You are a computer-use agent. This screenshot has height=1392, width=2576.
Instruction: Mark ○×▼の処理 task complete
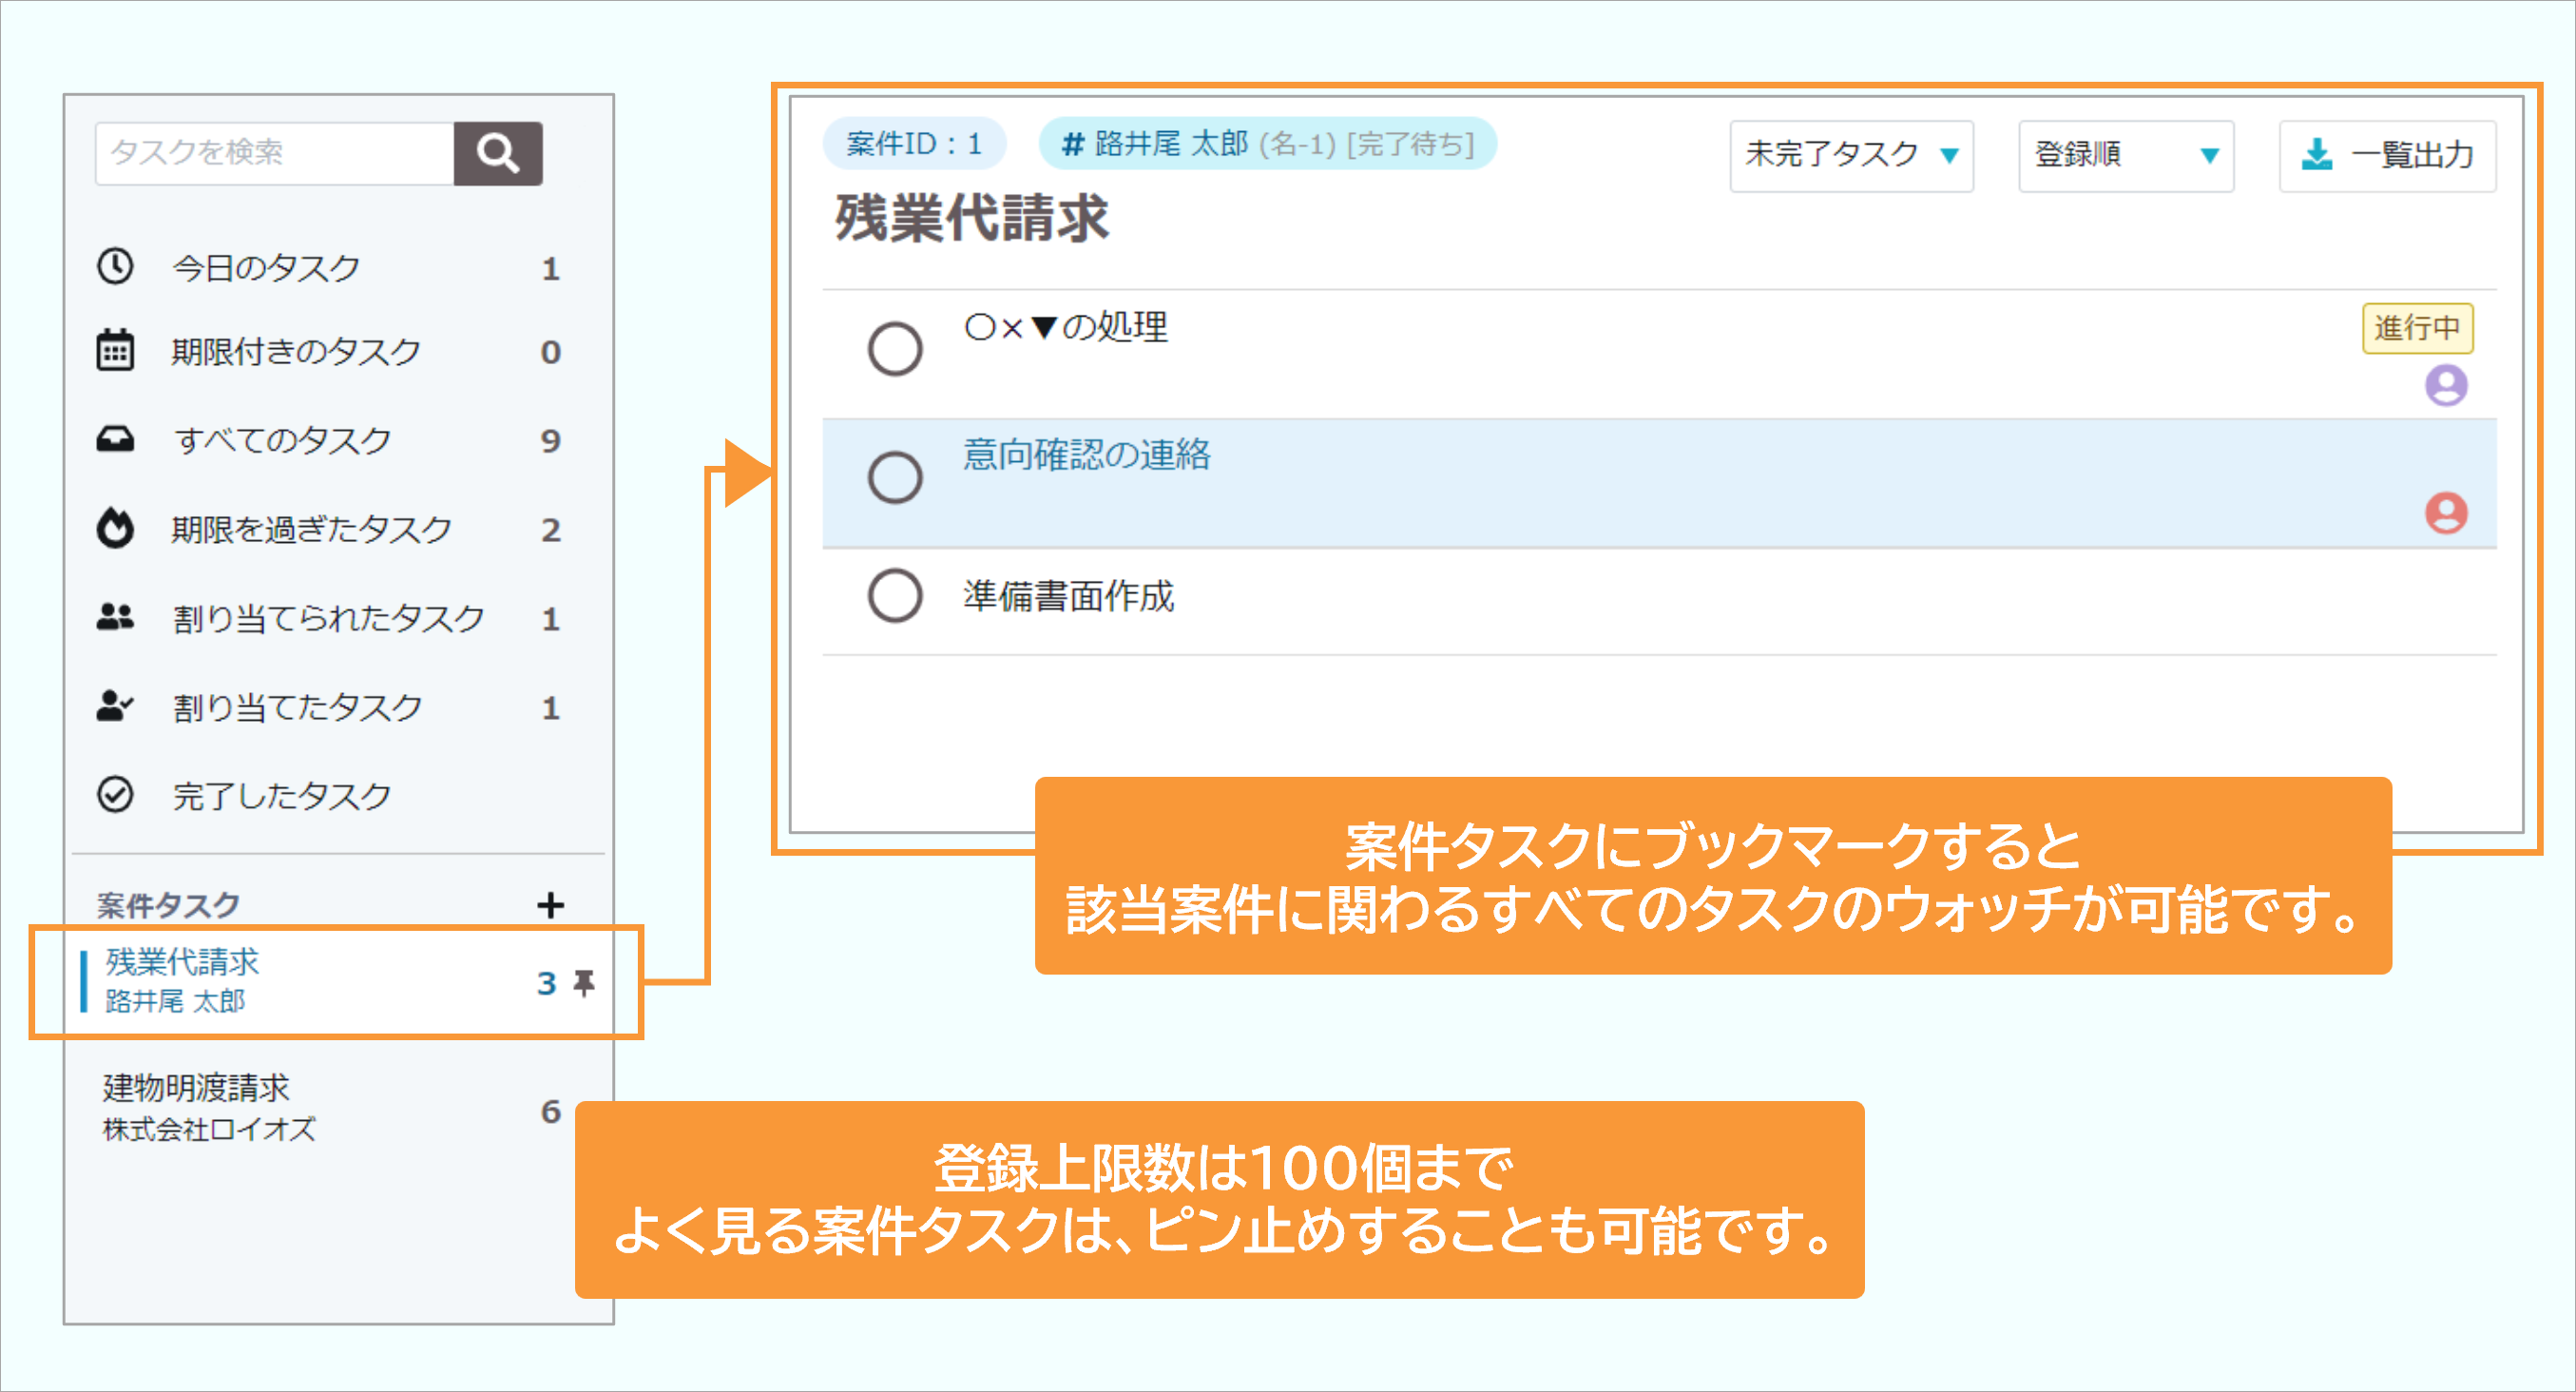(895, 349)
